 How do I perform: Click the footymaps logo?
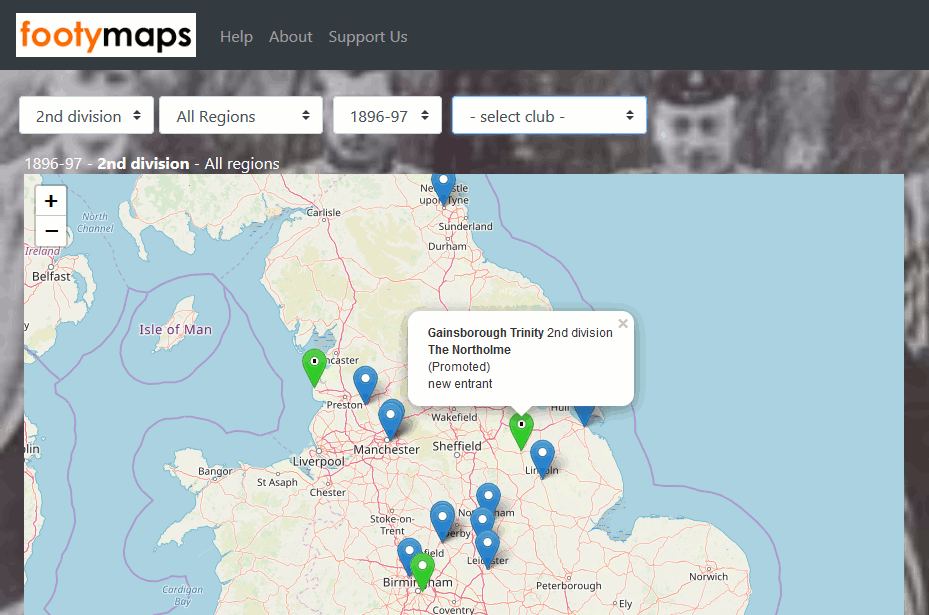[x=106, y=36]
